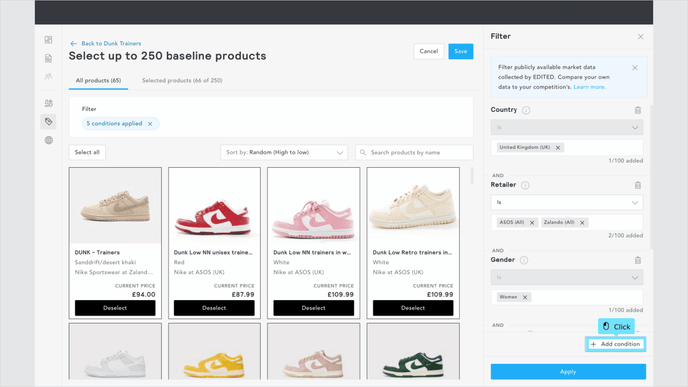Open the price tag sidebar icon
This screenshot has height=387, width=688.
pos(49,122)
